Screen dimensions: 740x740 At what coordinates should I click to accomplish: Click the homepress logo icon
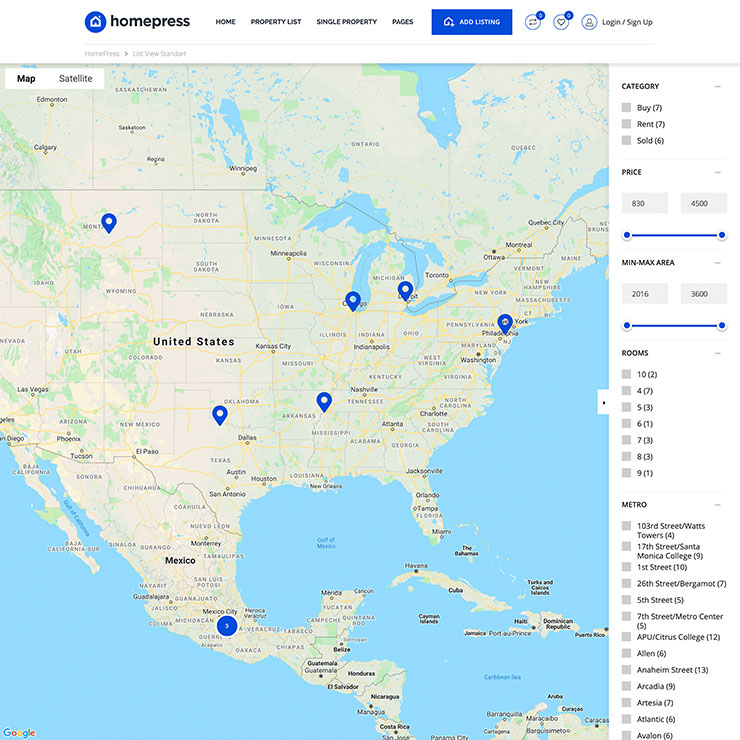[x=95, y=22]
